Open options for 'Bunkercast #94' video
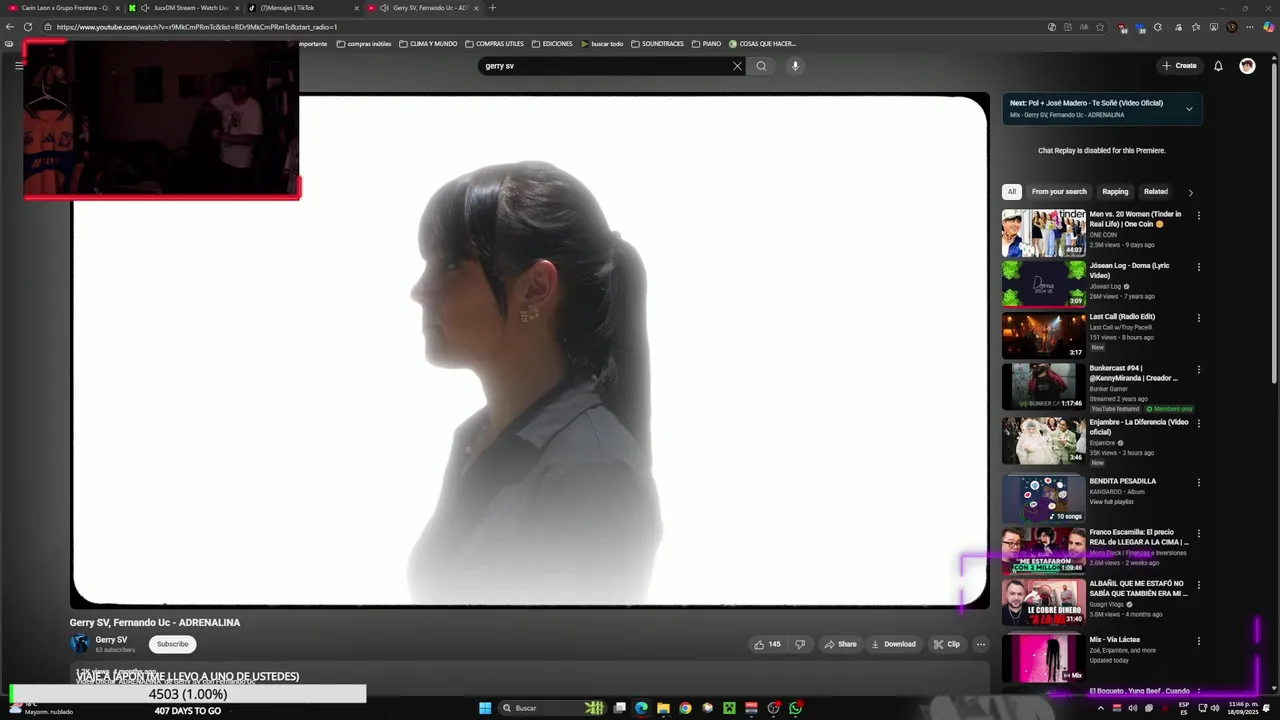The height and width of the screenshot is (720, 1280). pos(1198,369)
